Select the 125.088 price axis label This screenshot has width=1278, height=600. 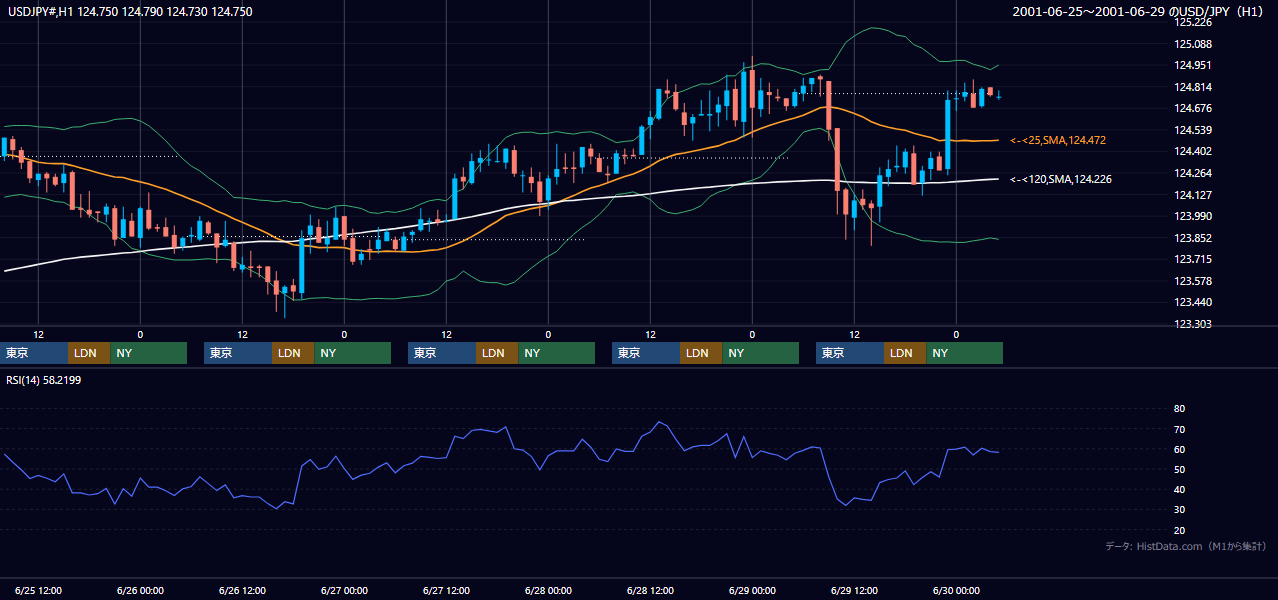pyautogui.click(x=1194, y=44)
